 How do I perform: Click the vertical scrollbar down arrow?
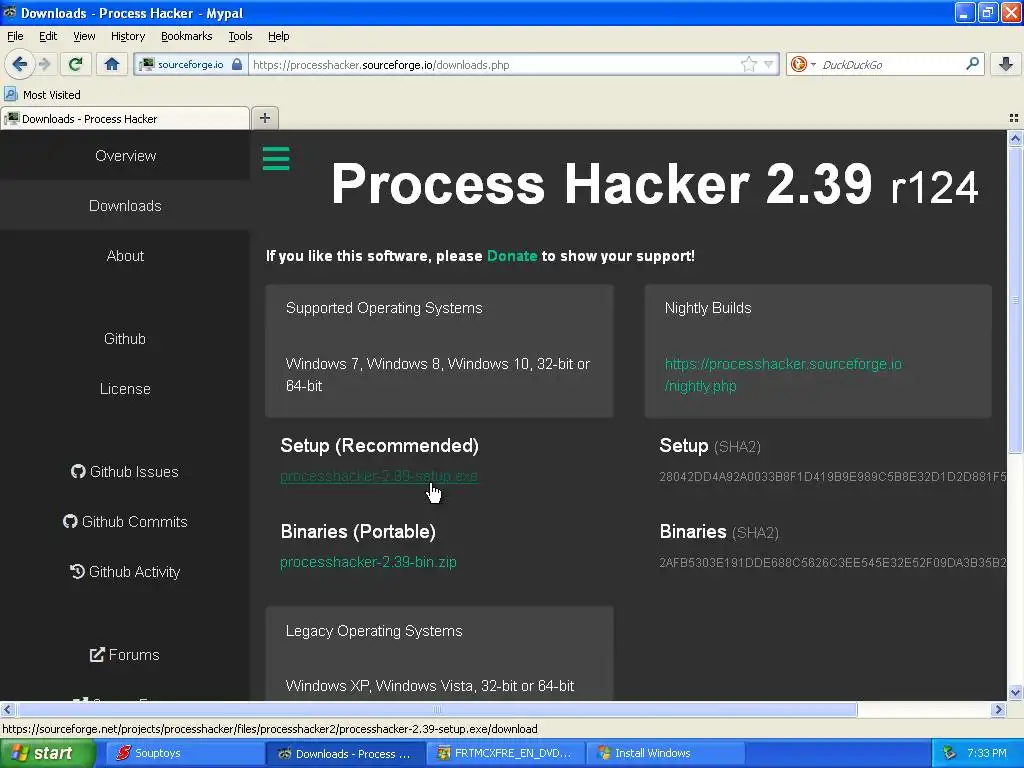coord(1015,693)
